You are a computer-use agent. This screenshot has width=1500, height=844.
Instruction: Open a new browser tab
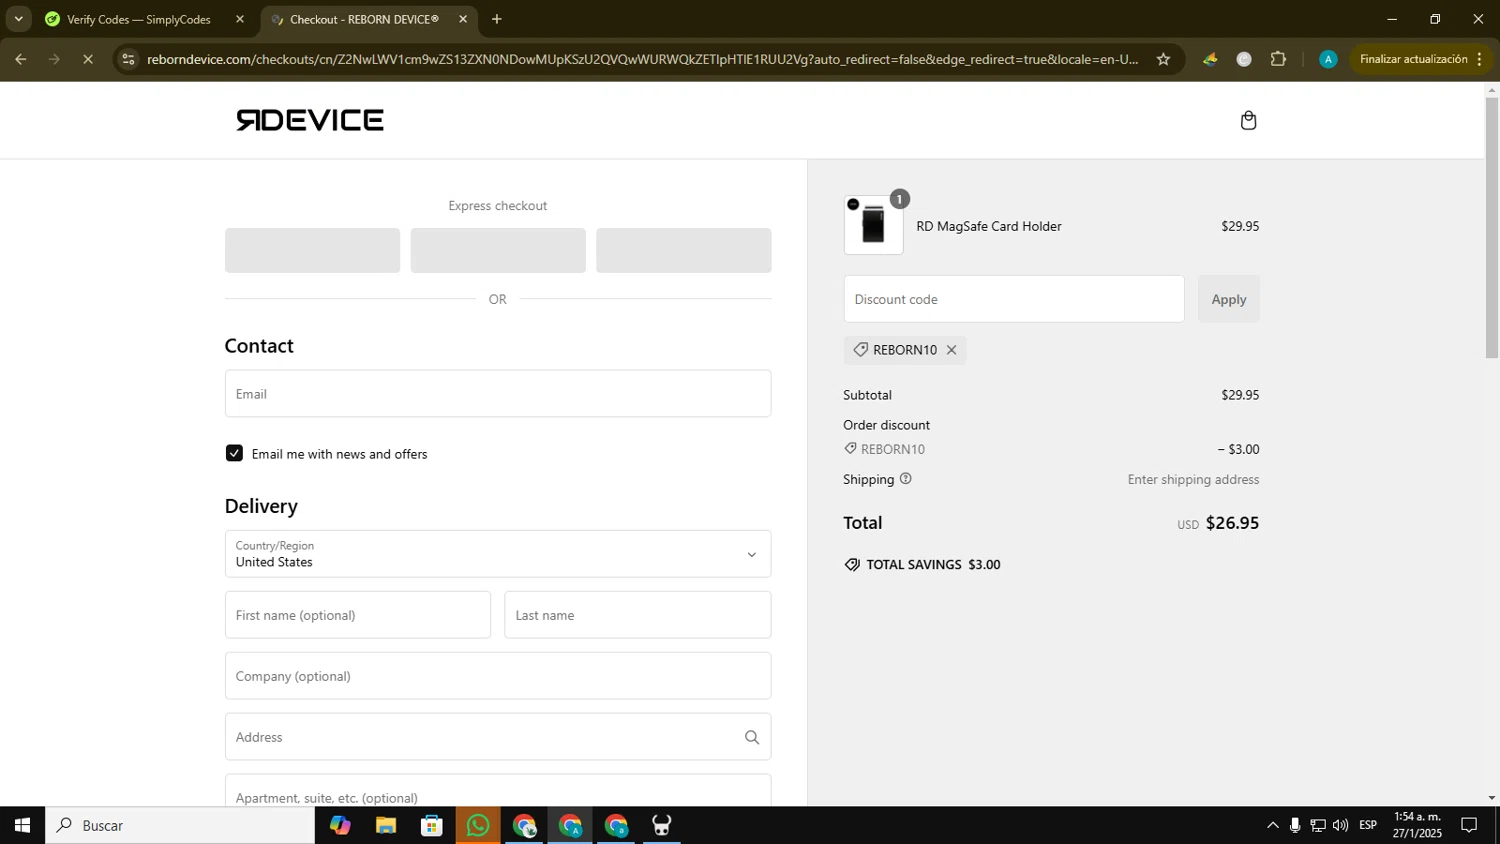tap(497, 19)
